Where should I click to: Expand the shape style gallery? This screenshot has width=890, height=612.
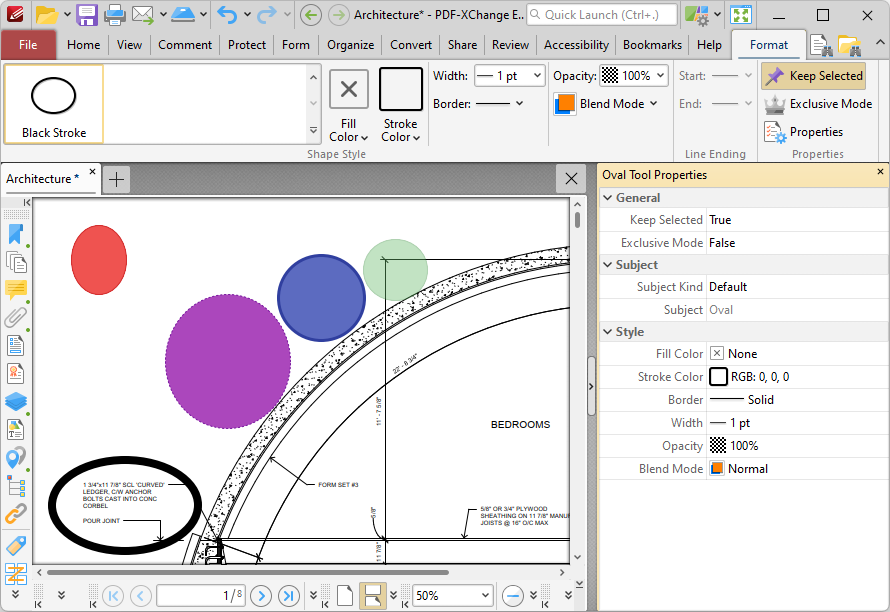313,131
